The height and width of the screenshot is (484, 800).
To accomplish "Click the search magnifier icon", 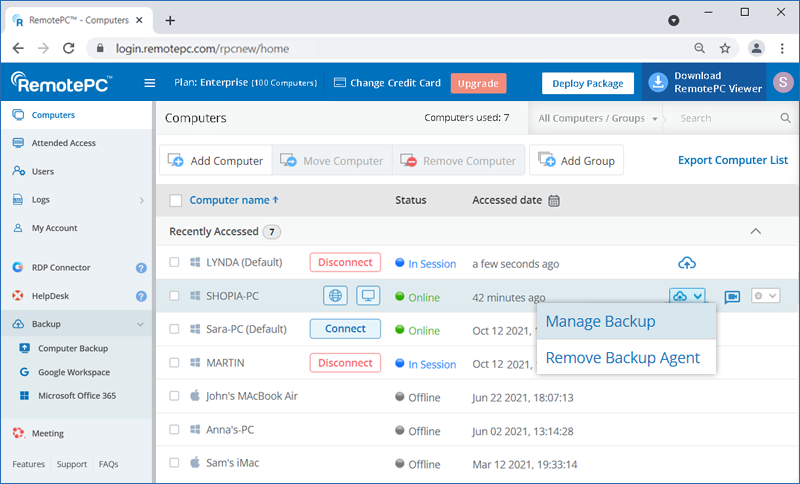I will [x=785, y=118].
